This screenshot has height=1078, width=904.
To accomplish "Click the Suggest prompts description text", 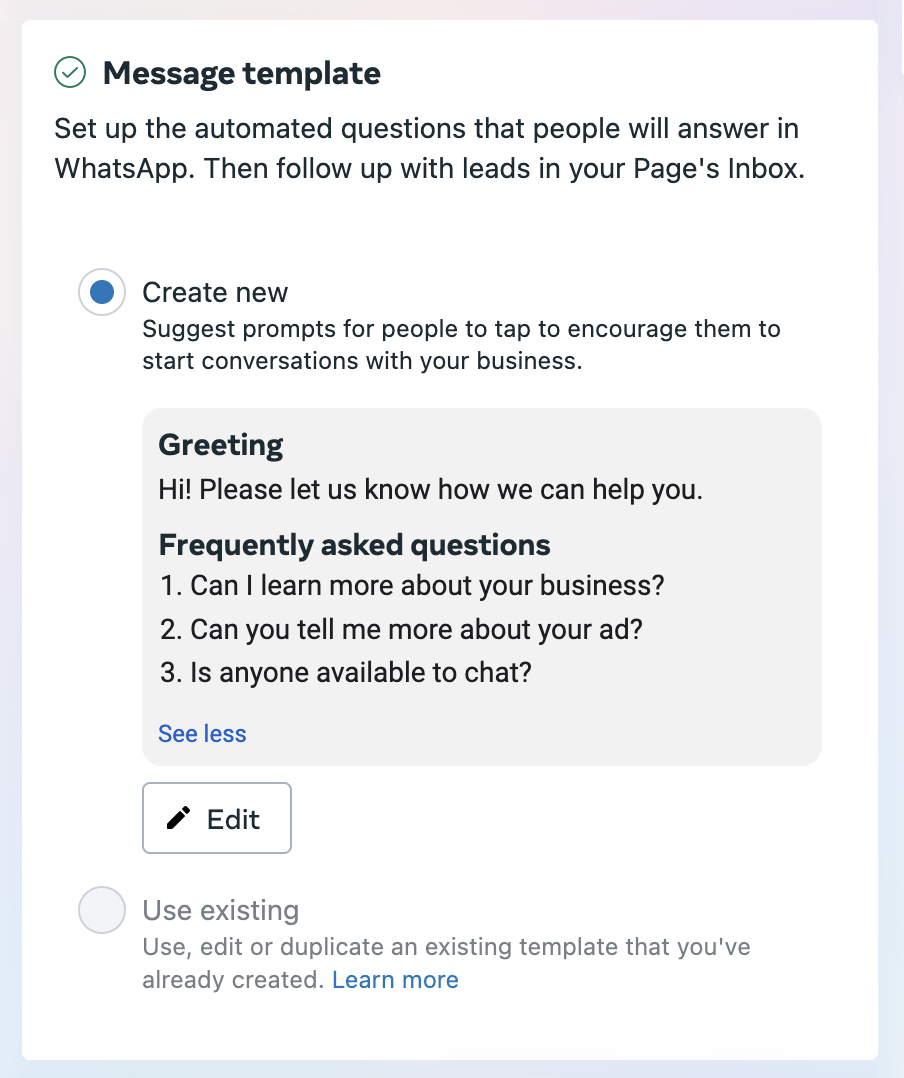I will pyautogui.click(x=461, y=344).
